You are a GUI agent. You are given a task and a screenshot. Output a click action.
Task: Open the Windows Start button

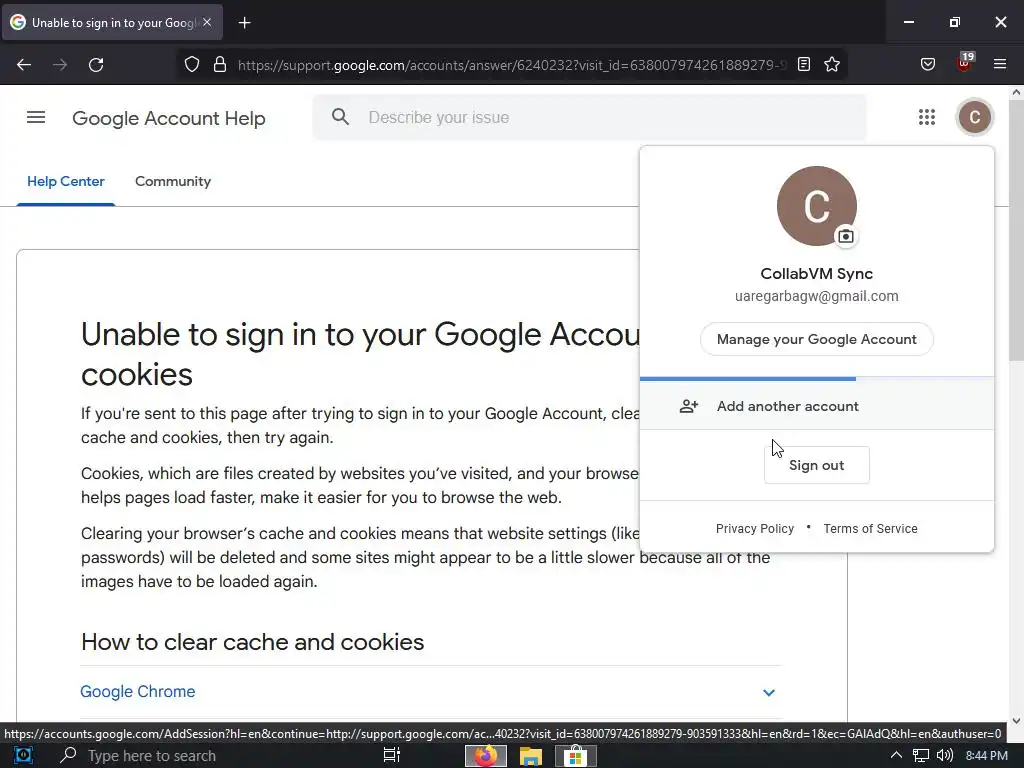click(24, 756)
